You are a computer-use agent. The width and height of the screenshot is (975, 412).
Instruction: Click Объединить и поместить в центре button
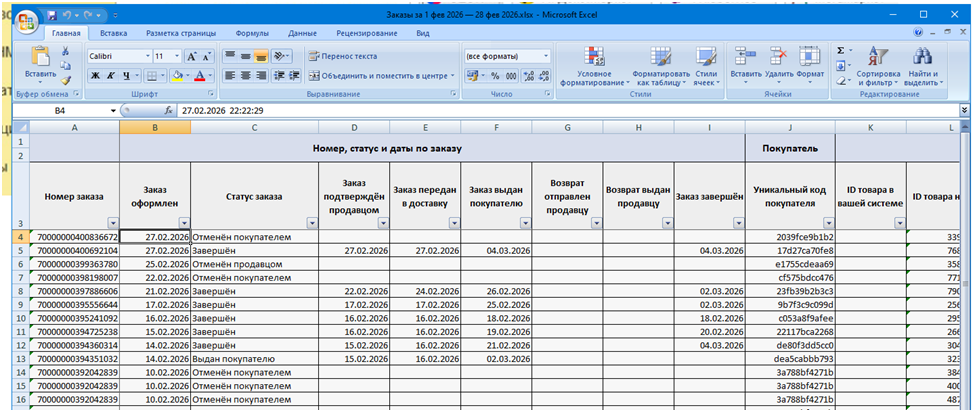377,76
